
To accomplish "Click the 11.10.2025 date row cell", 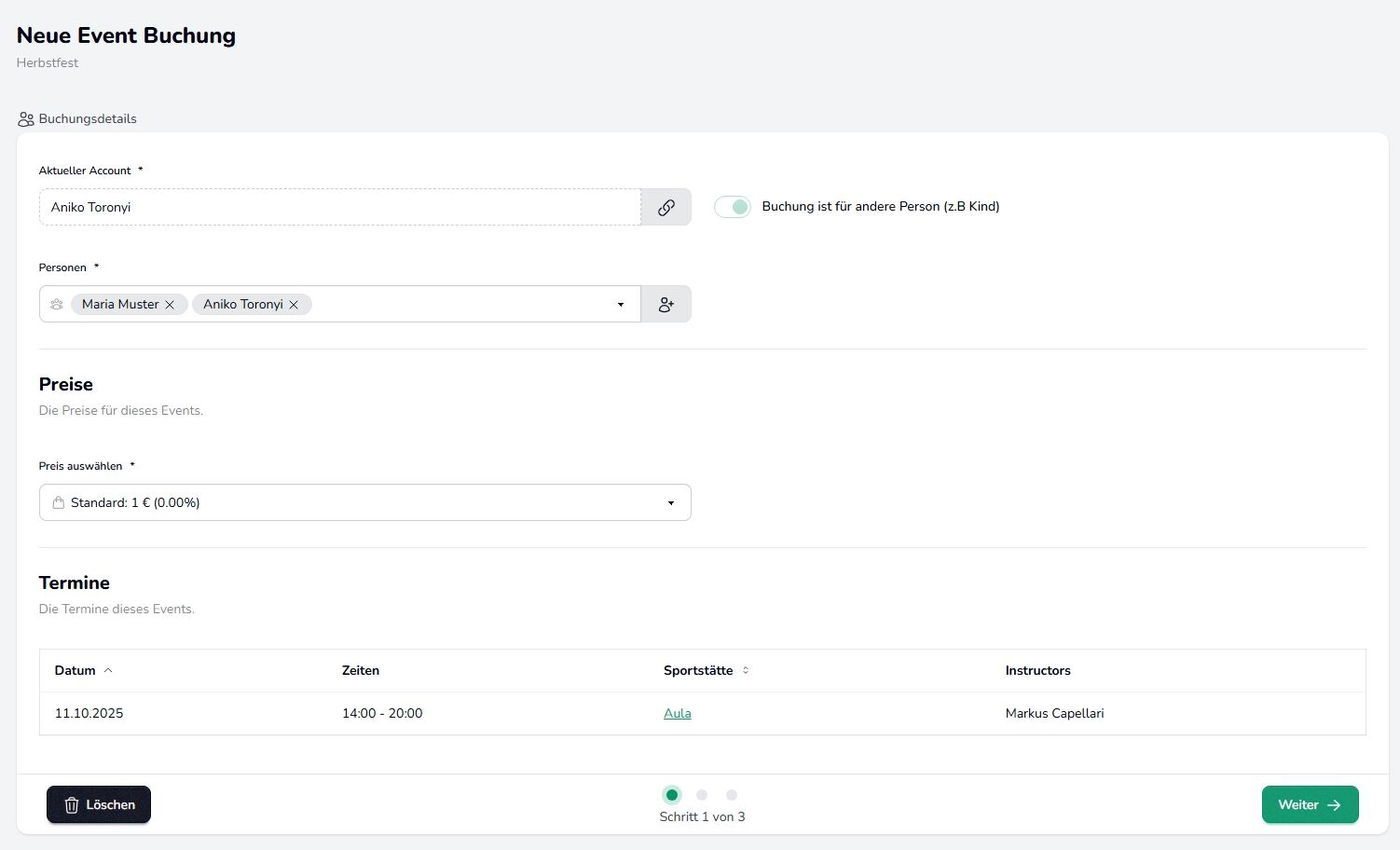I will (x=89, y=713).
